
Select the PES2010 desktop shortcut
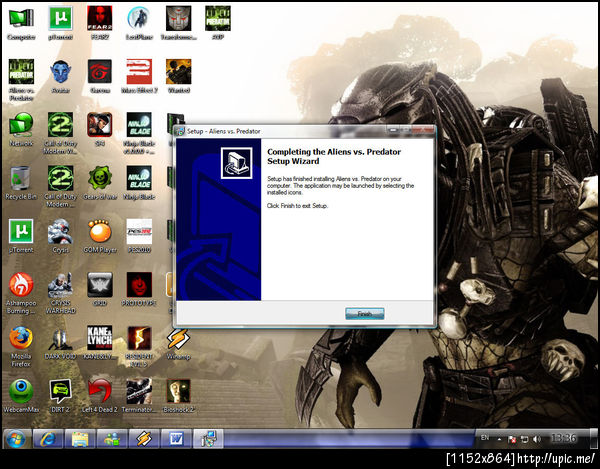point(139,236)
